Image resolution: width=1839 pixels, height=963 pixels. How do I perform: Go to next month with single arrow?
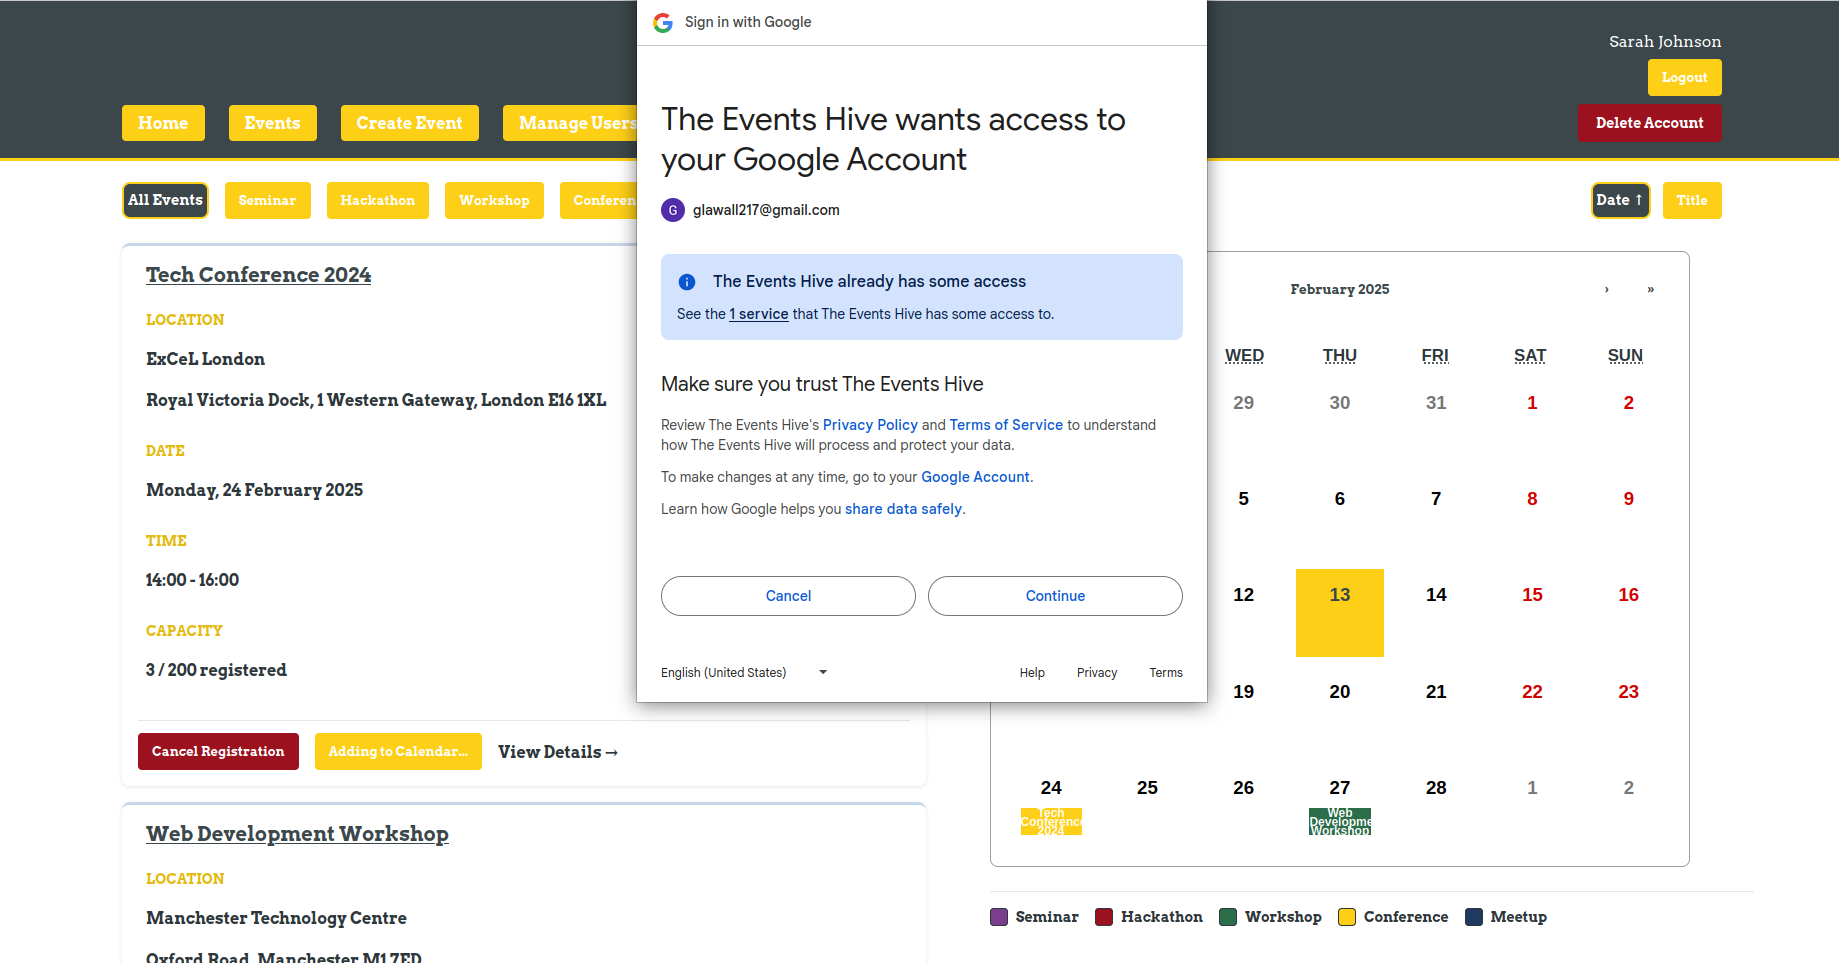1607,289
